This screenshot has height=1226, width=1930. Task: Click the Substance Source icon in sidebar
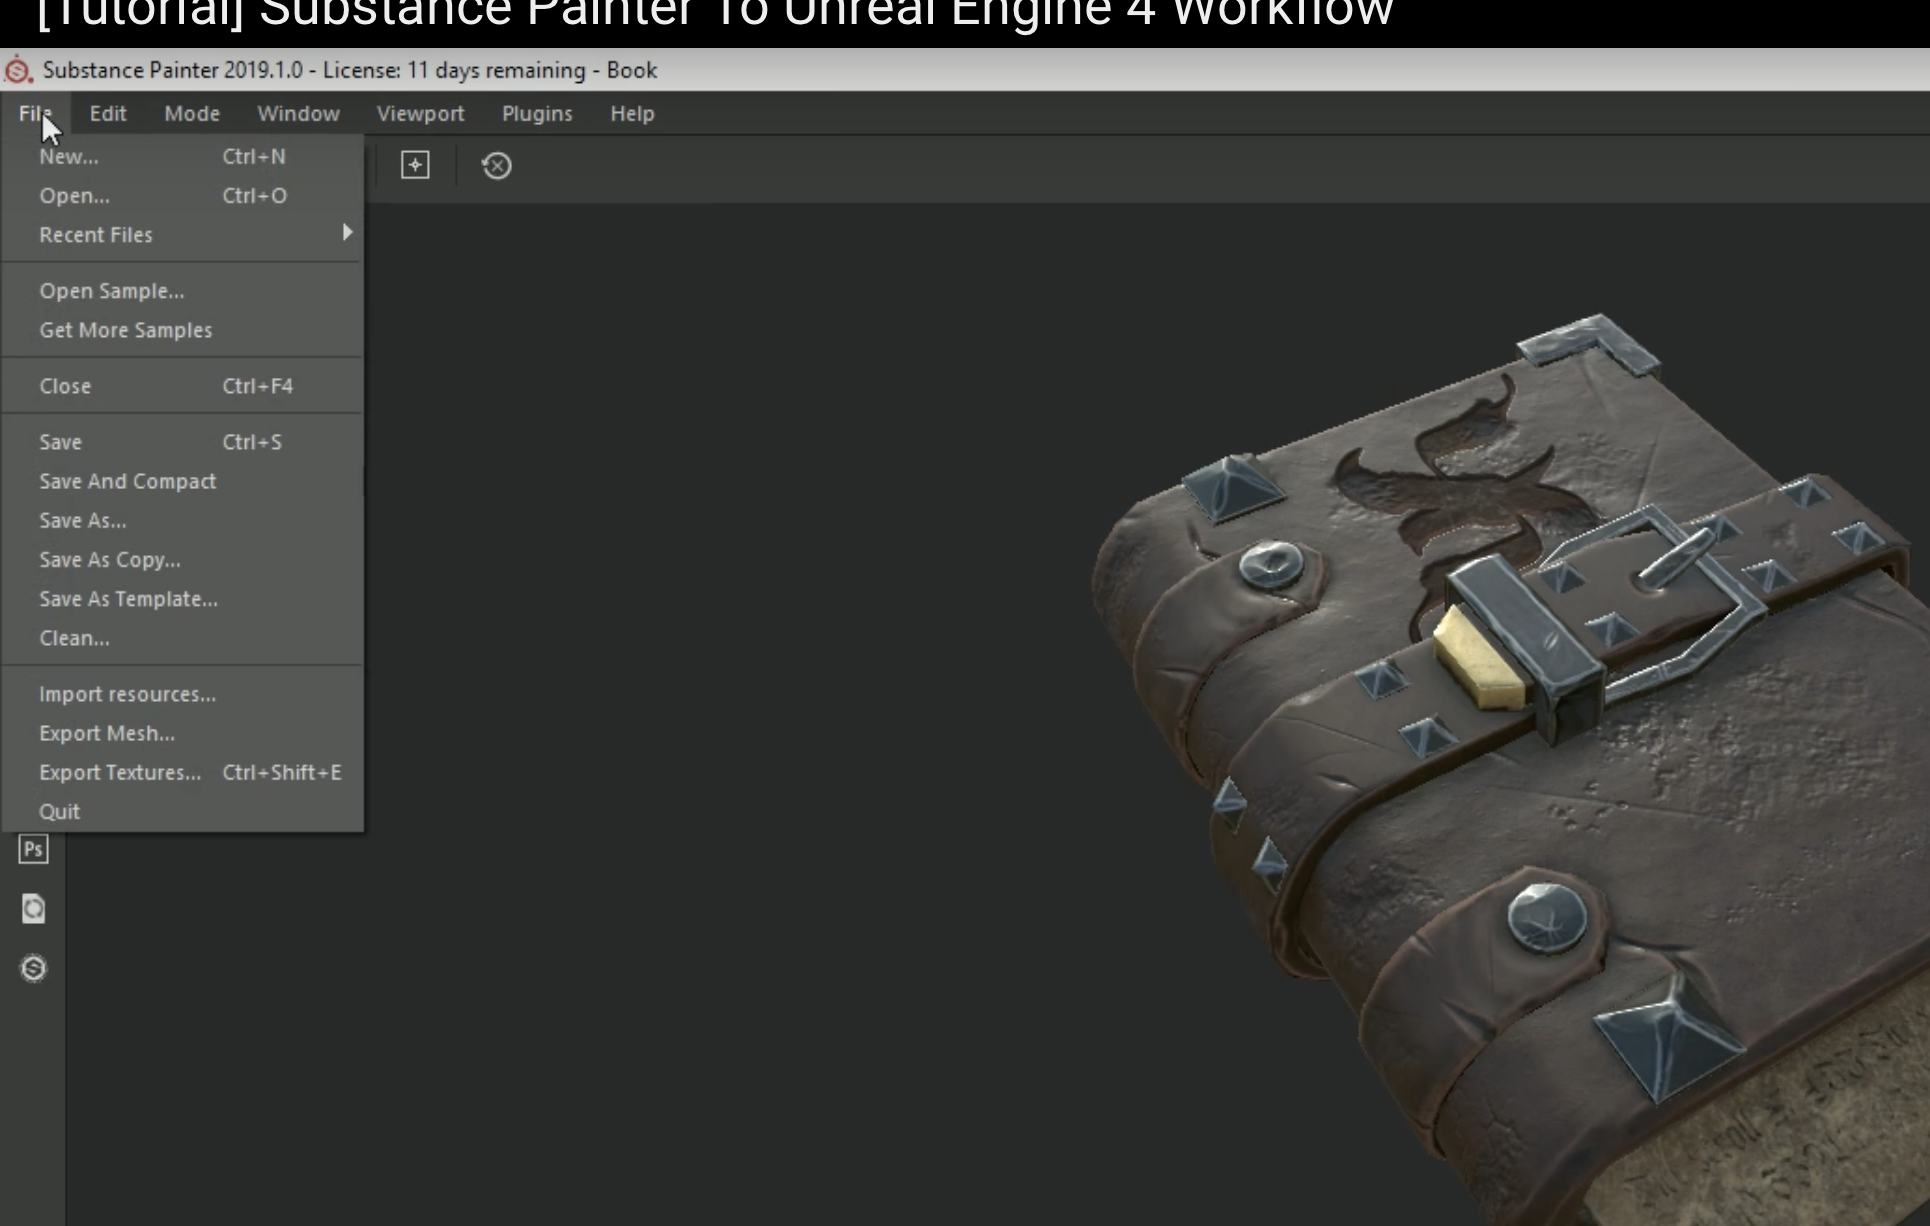[33, 968]
